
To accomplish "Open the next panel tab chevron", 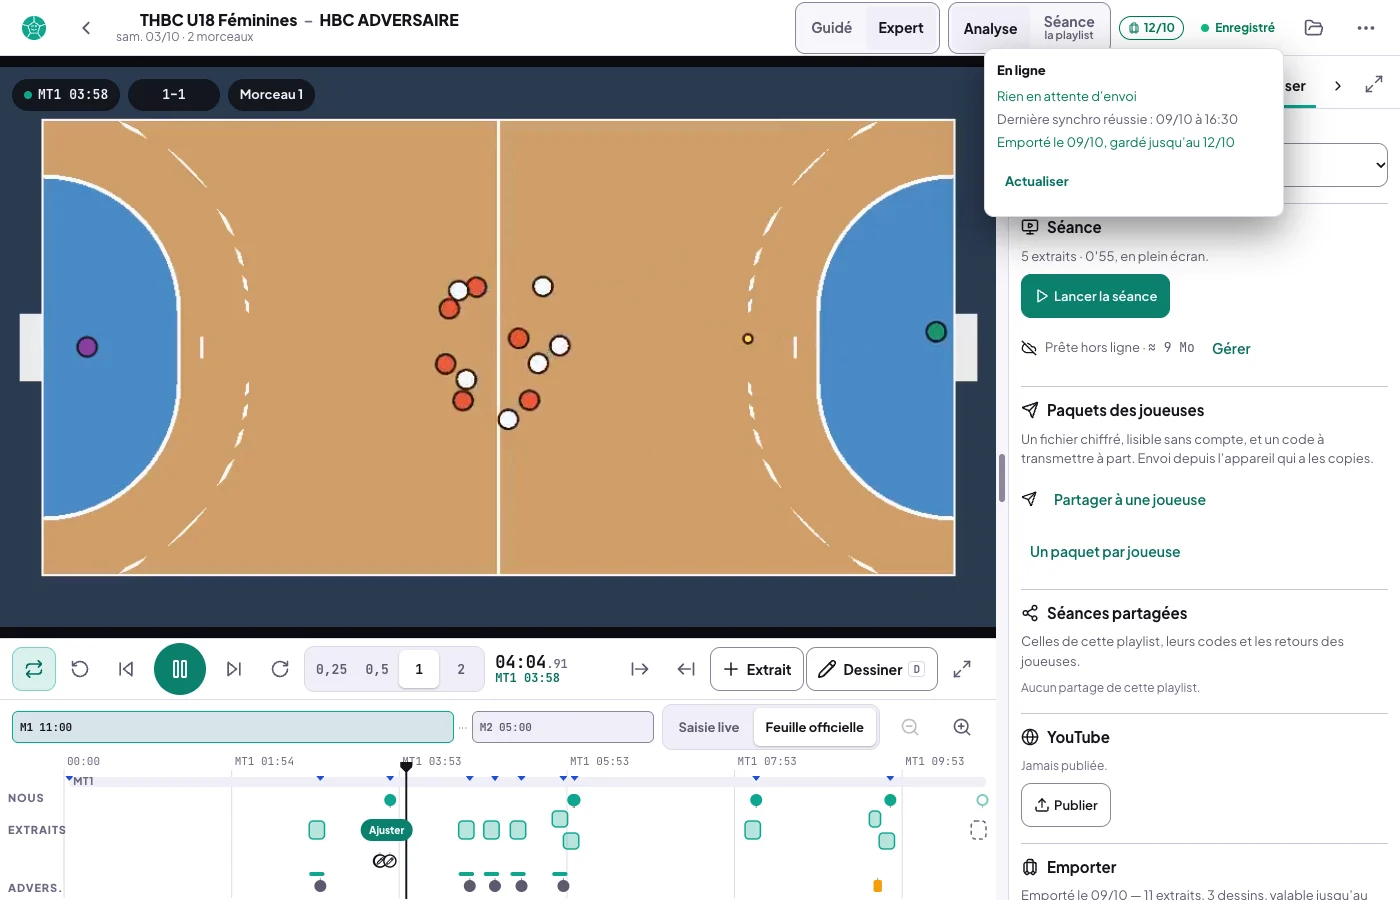I will (x=1338, y=86).
